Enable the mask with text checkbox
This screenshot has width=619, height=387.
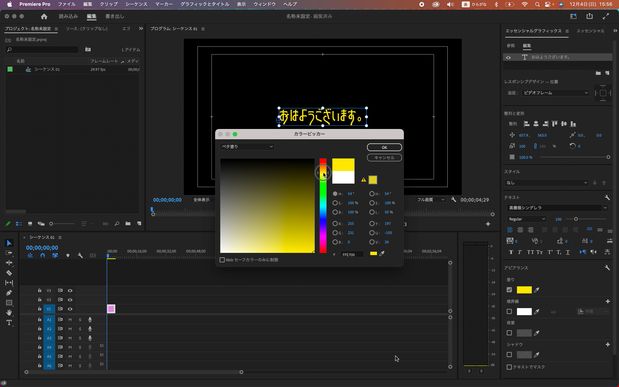(509, 367)
